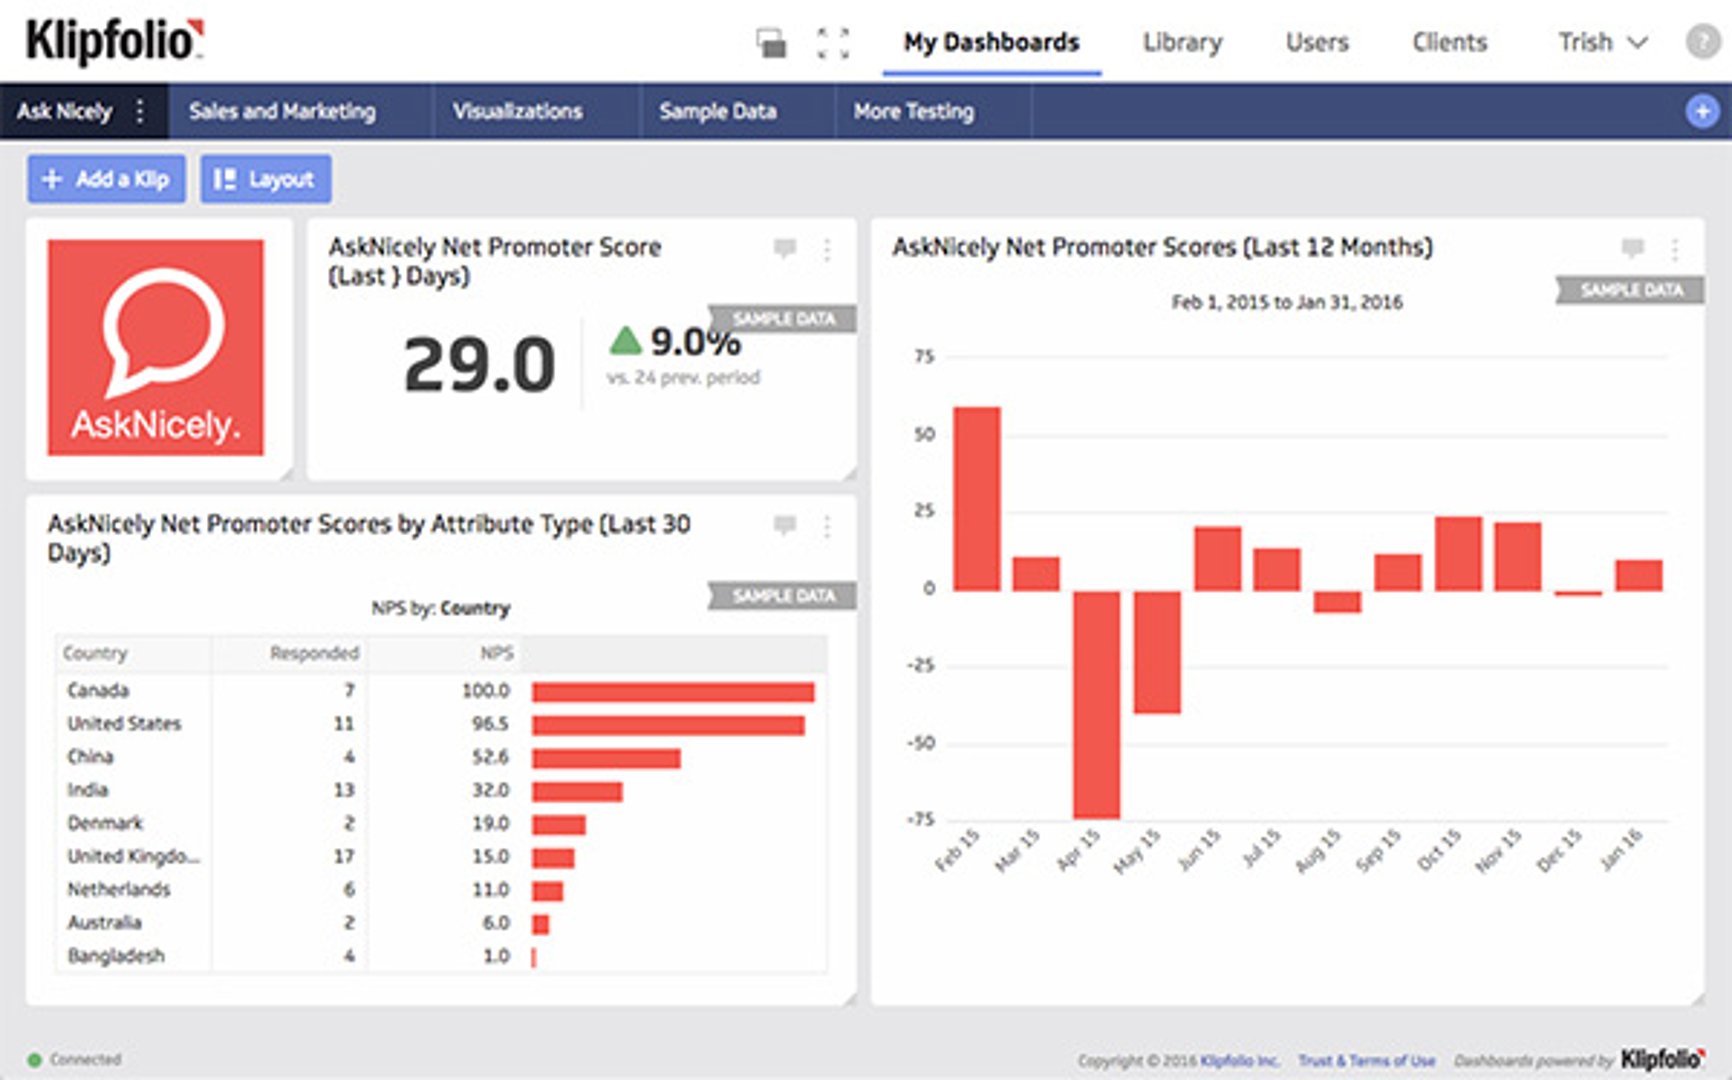Click the 9.0% change value

[696, 342]
